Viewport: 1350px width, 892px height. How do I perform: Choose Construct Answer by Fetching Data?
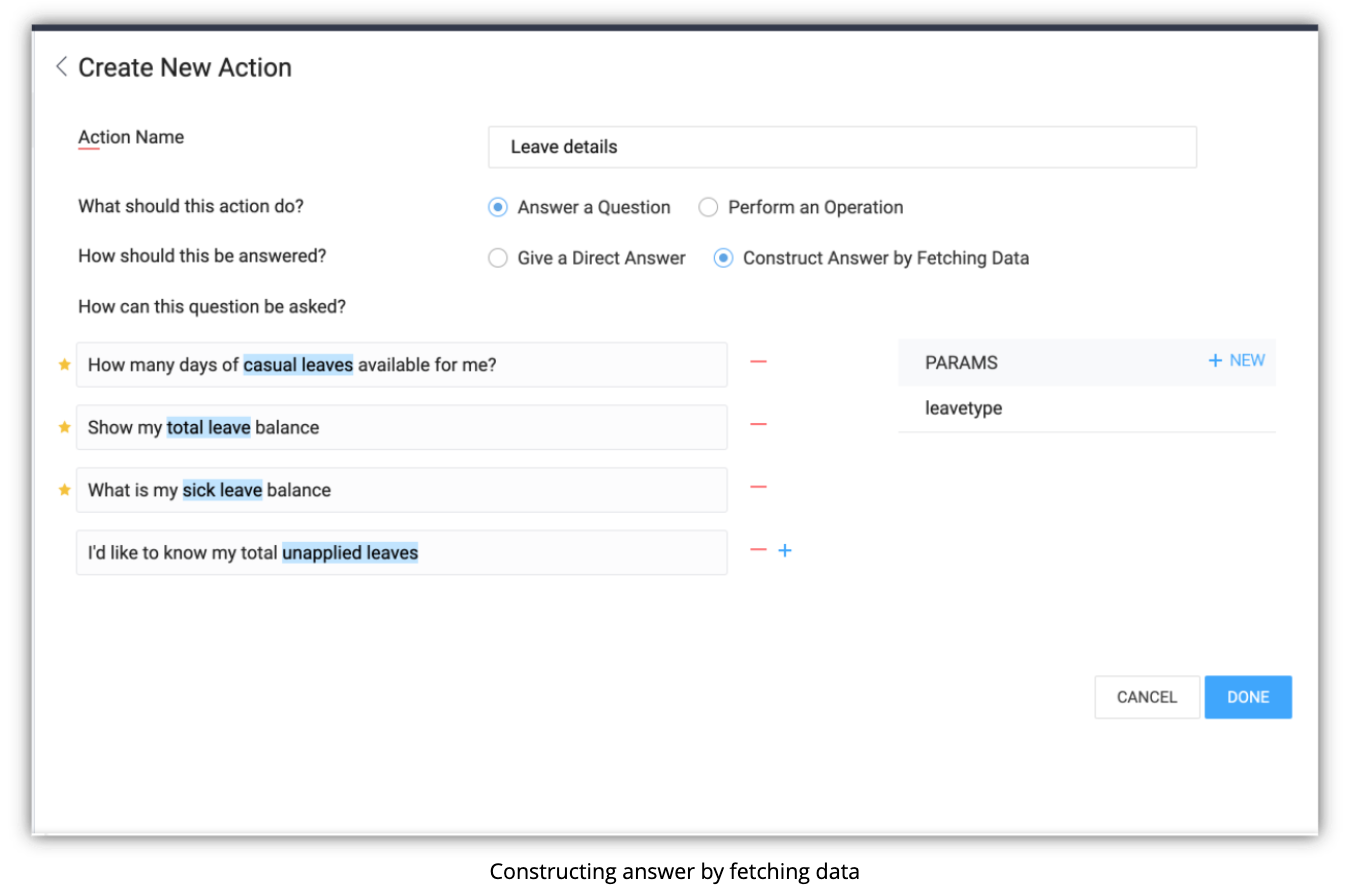coord(723,258)
